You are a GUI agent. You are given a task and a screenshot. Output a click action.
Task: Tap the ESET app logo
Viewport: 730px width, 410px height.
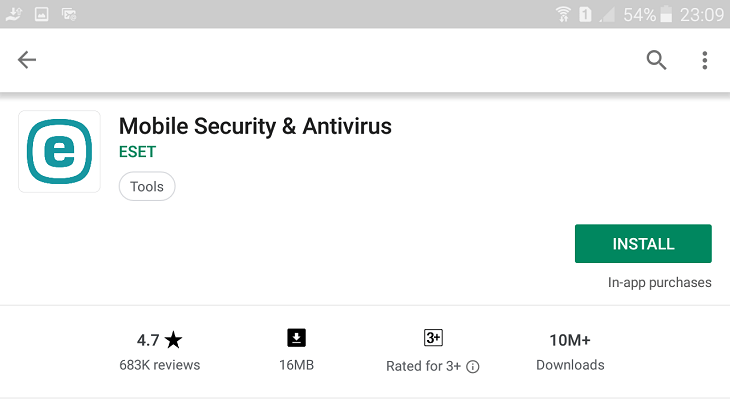pos(59,152)
